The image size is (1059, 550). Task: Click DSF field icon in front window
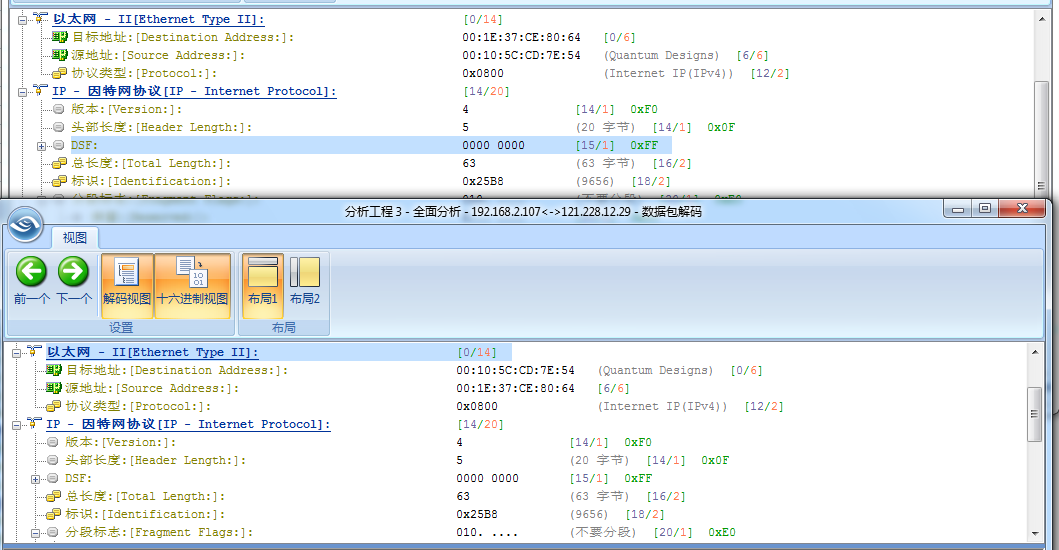point(53,478)
